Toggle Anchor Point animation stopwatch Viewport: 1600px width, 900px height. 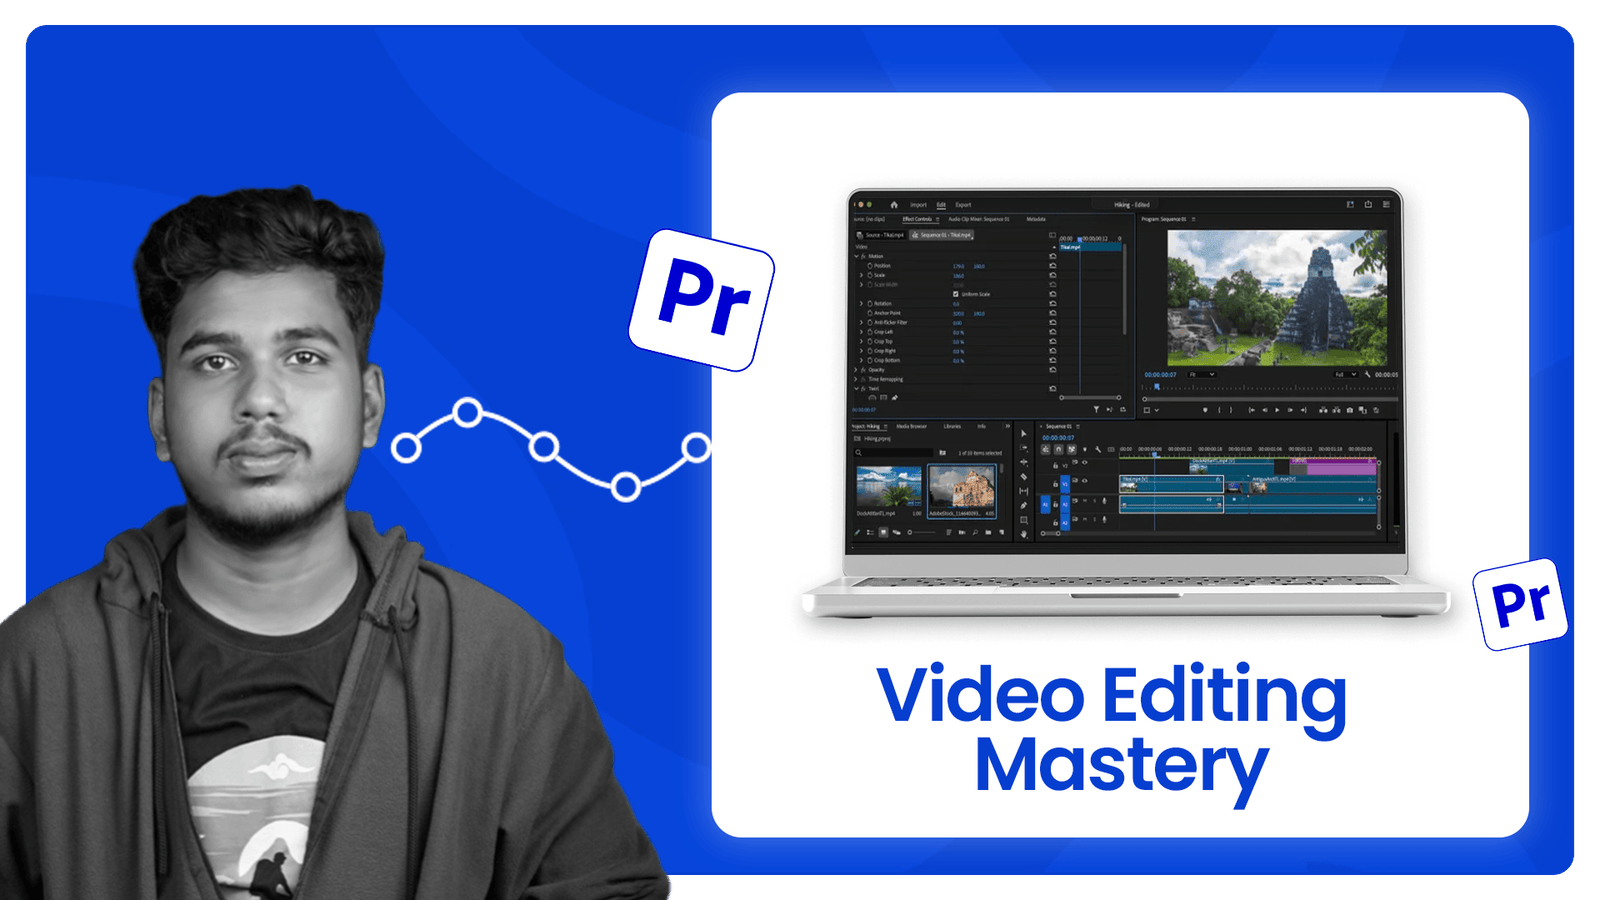click(x=870, y=313)
